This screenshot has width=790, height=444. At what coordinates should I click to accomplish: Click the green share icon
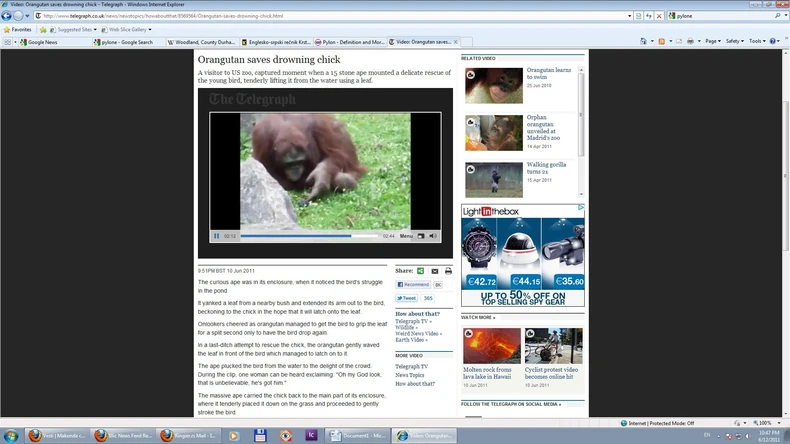coord(421,271)
